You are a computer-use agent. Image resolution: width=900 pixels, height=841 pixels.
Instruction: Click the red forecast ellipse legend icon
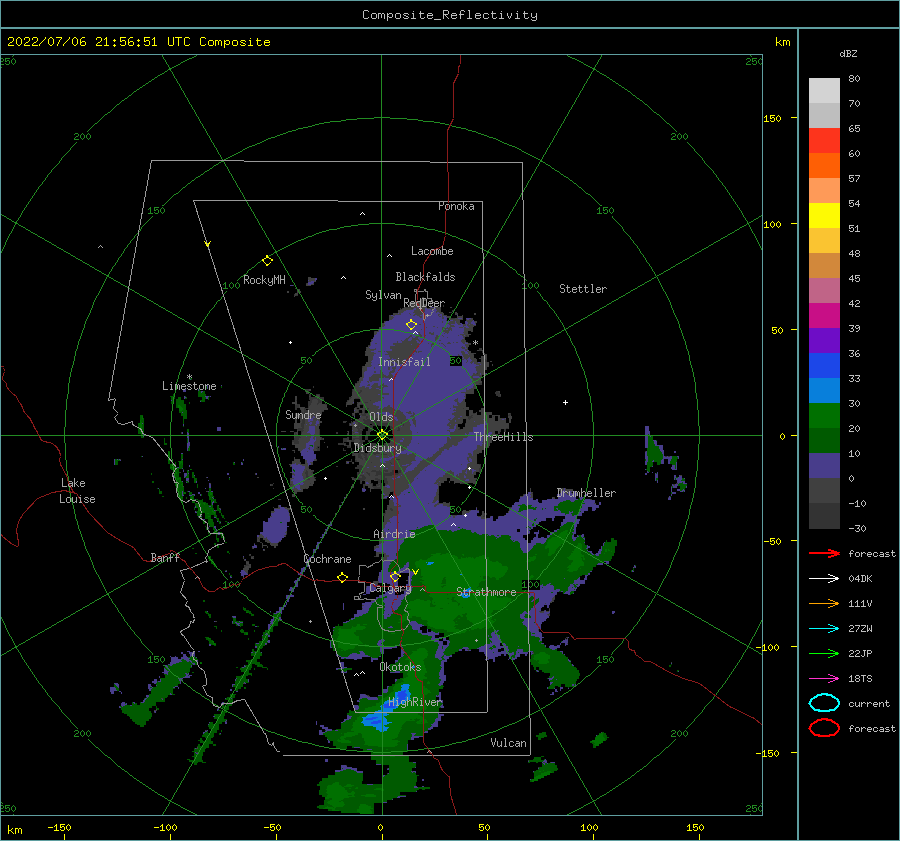pyautogui.click(x=824, y=728)
